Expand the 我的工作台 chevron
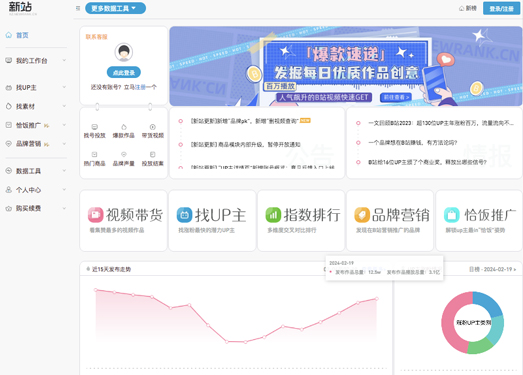Image resolution: width=523 pixels, height=375 pixels. (64, 60)
